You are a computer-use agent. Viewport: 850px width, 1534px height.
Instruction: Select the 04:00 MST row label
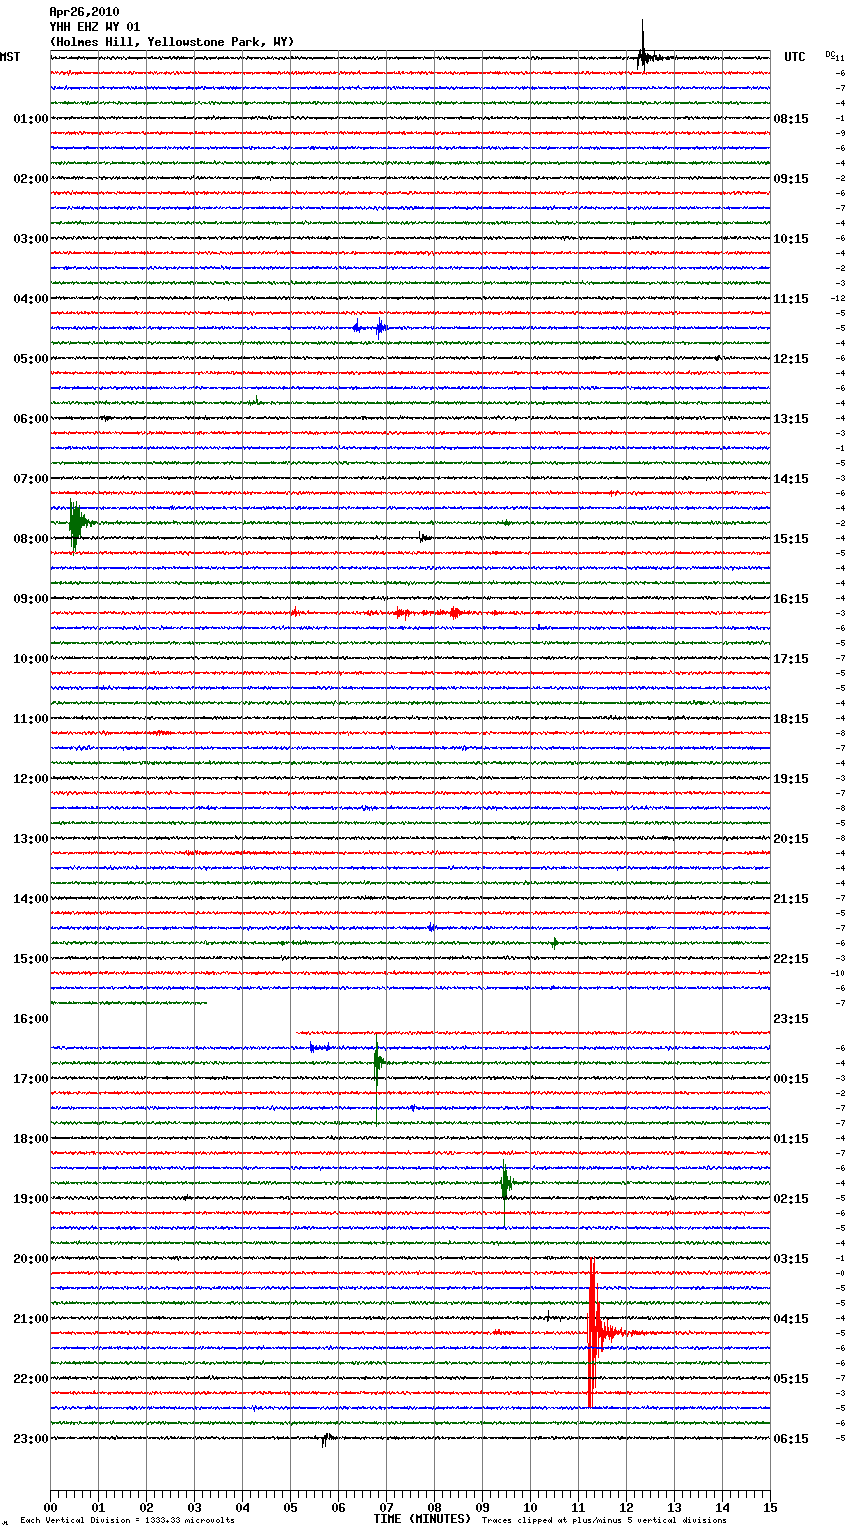[31, 299]
